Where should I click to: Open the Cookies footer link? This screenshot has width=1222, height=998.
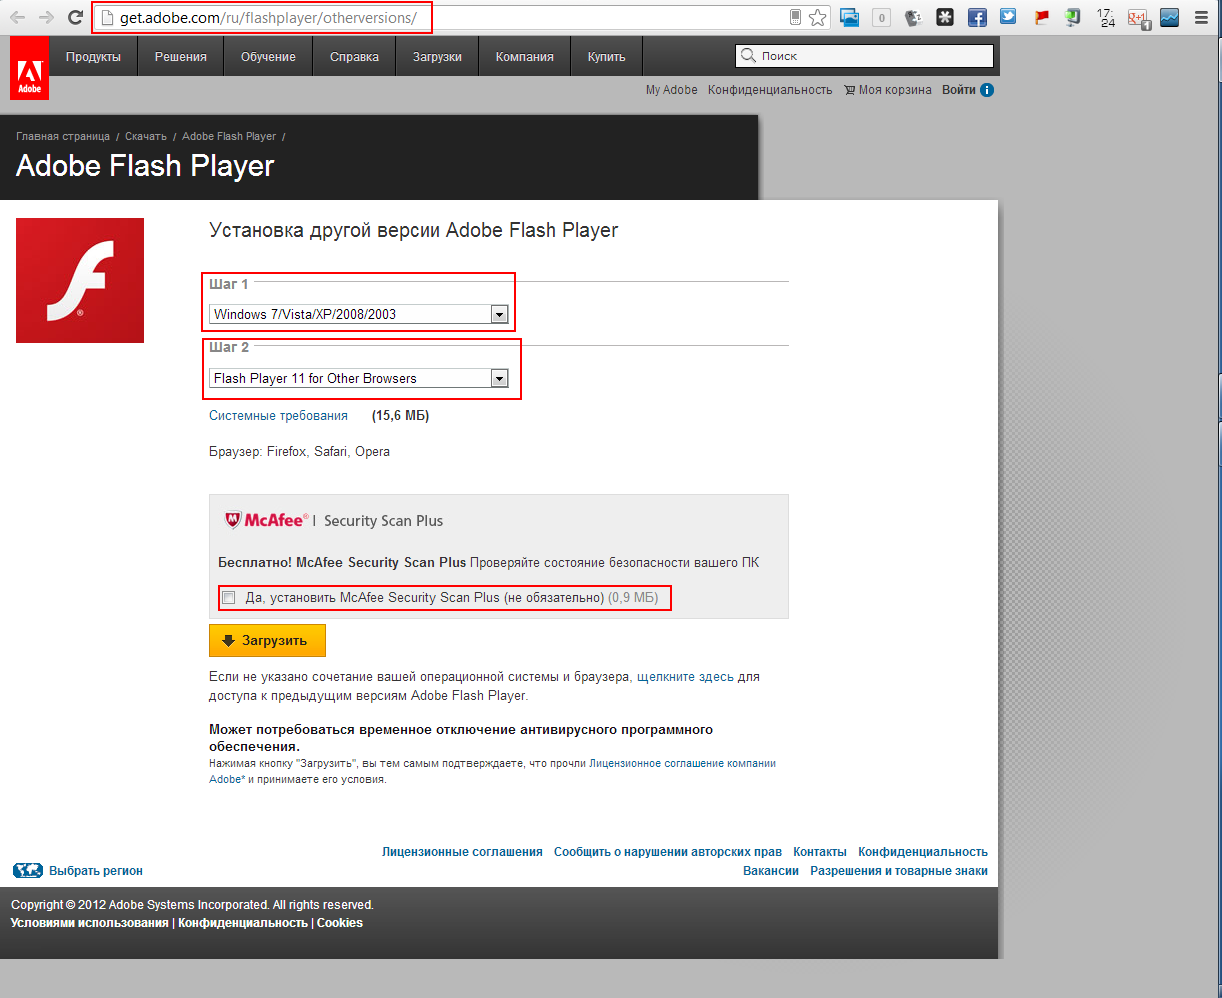point(340,923)
